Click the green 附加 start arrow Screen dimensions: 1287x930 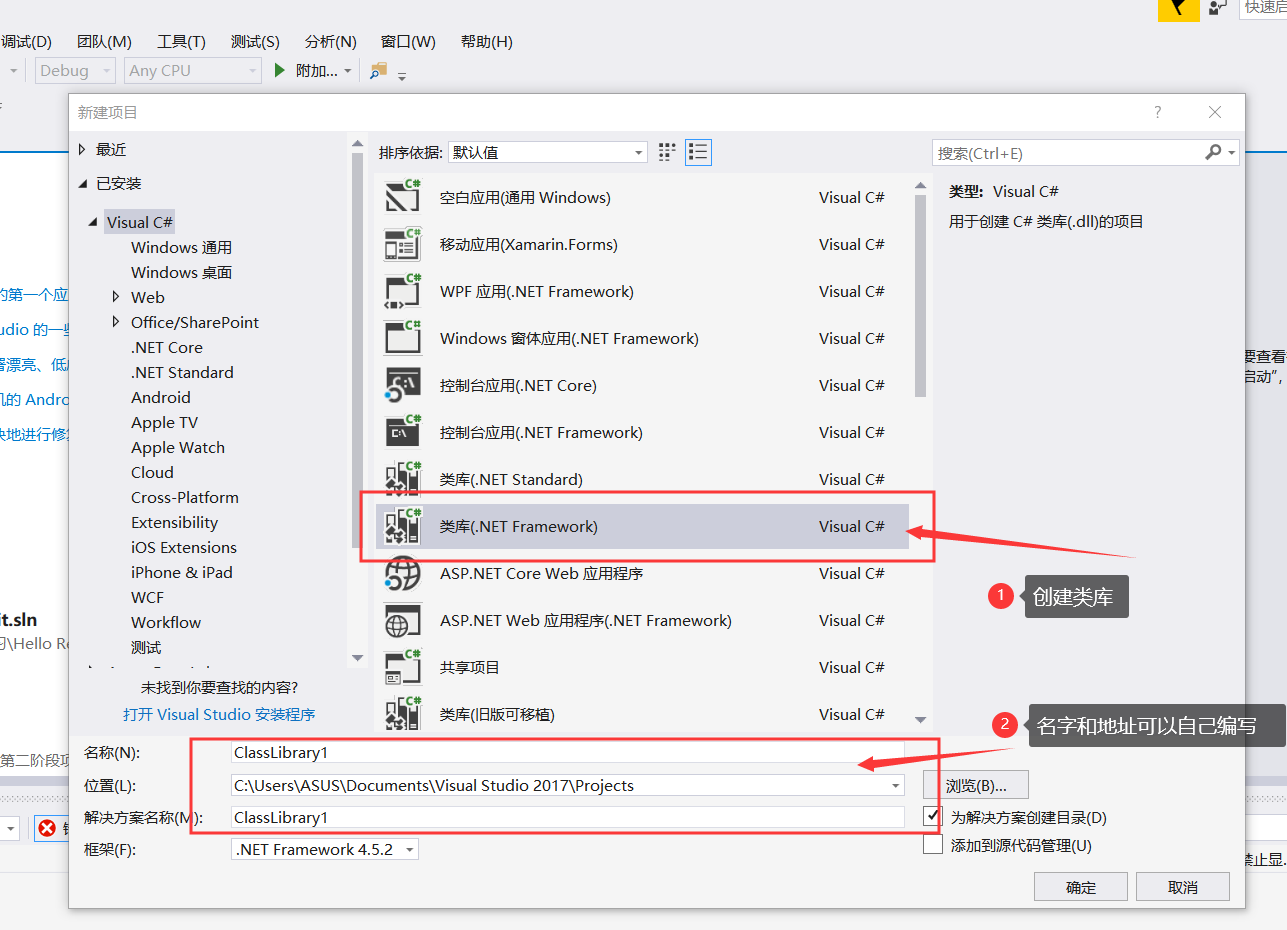coord(281,70)
